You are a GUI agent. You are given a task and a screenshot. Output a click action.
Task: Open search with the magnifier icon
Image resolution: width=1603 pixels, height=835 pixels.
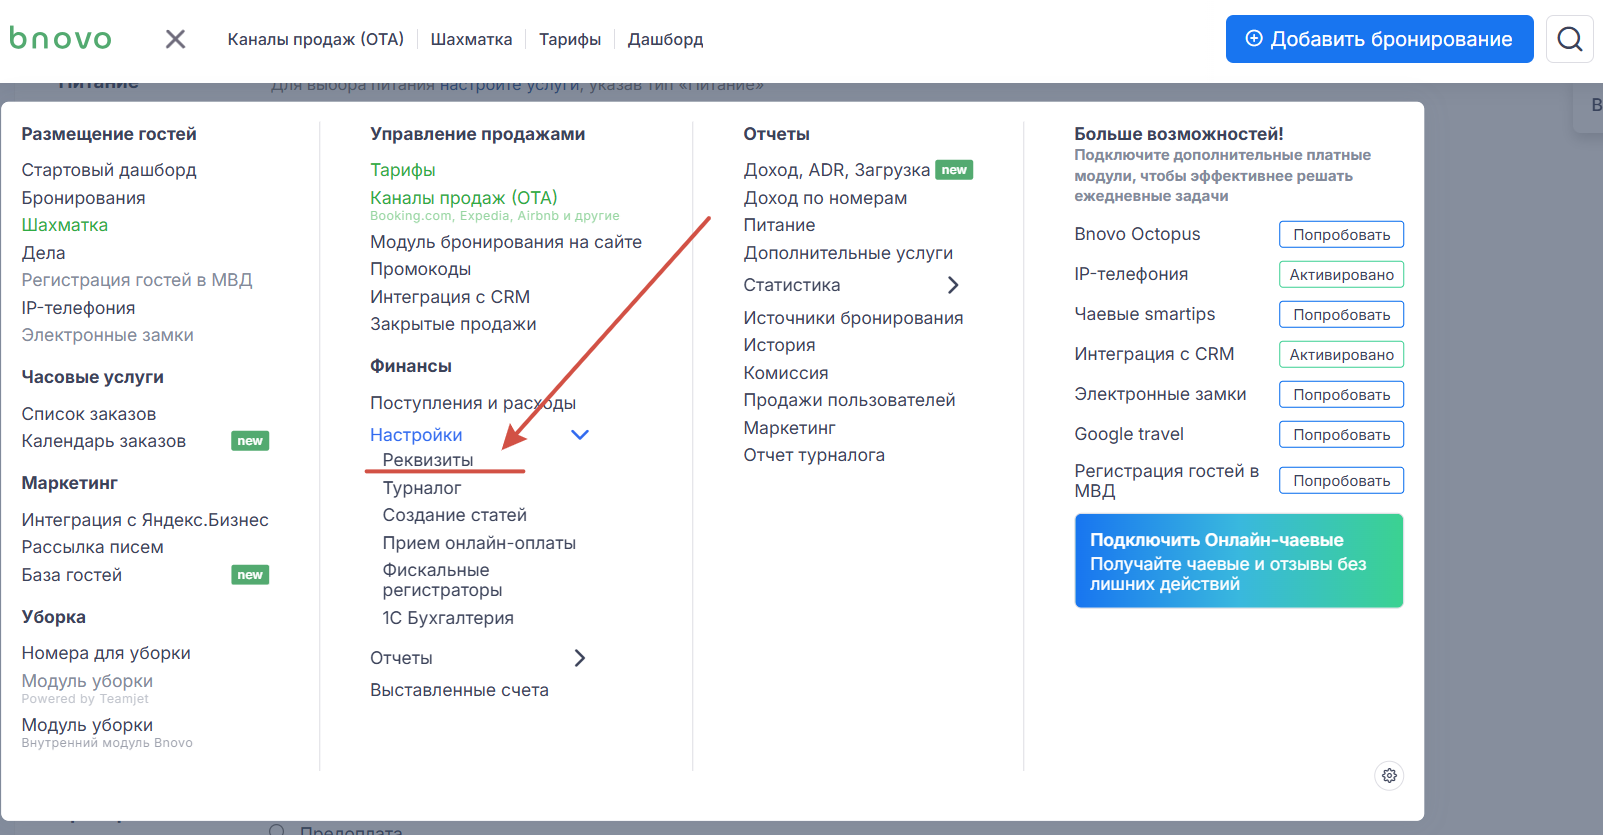click(x=1569, y=39)
